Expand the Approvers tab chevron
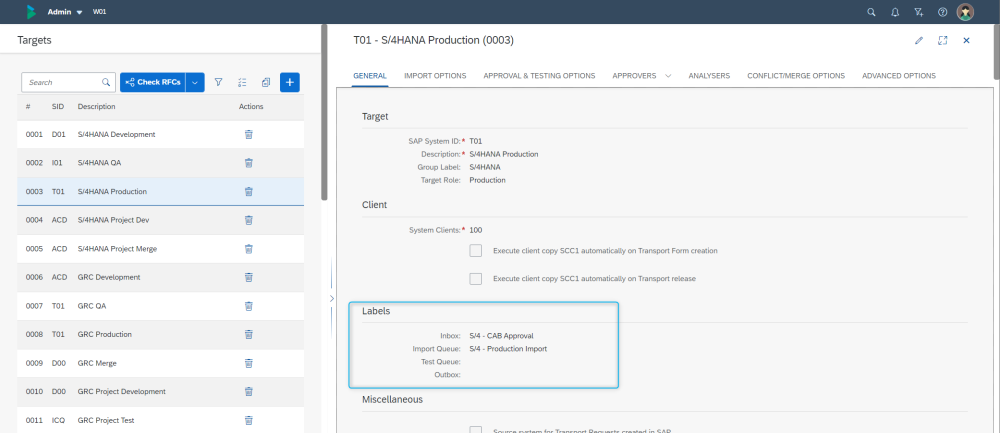 point(668,76)
